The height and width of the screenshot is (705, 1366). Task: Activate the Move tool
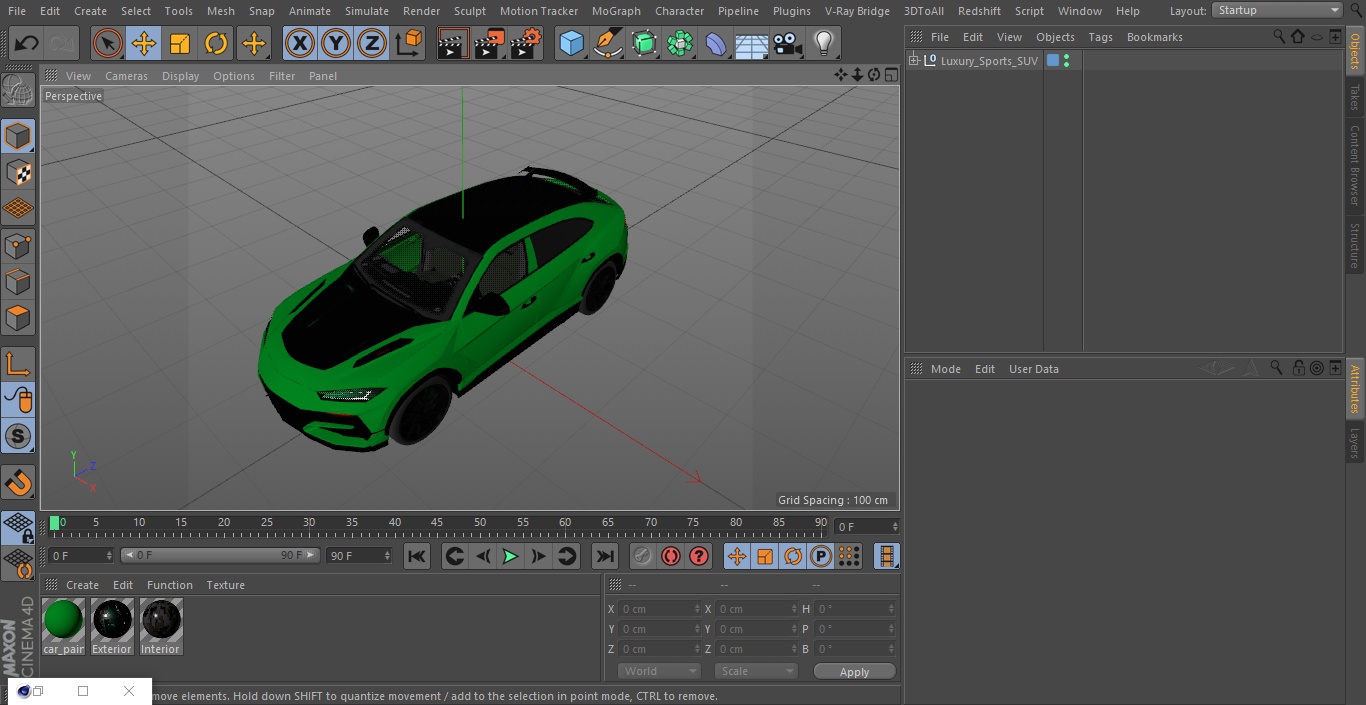point(144,44)
